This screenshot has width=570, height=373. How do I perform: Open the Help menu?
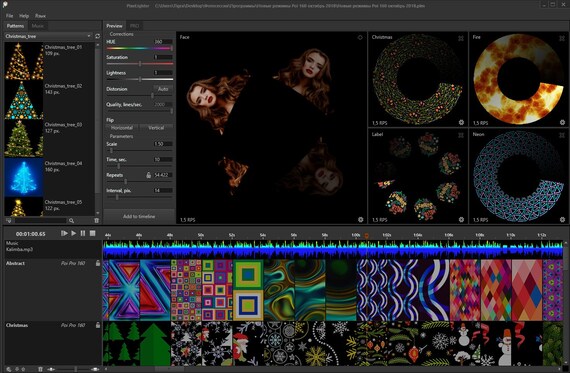(x=24, y=16)
